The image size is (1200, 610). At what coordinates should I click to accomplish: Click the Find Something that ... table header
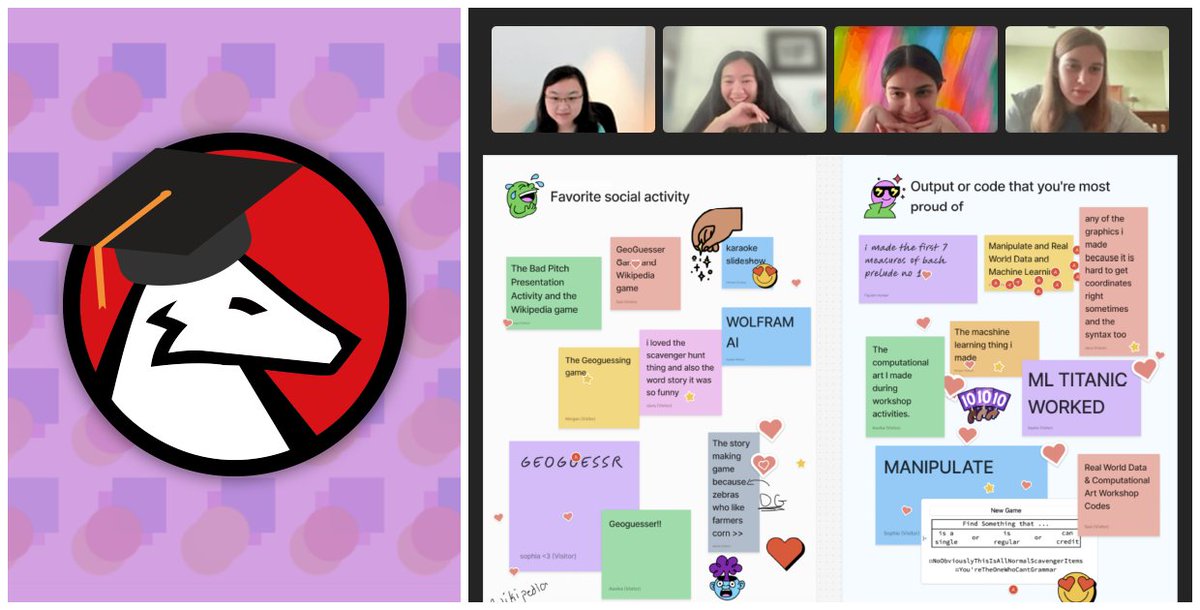tap(1005, 524)
